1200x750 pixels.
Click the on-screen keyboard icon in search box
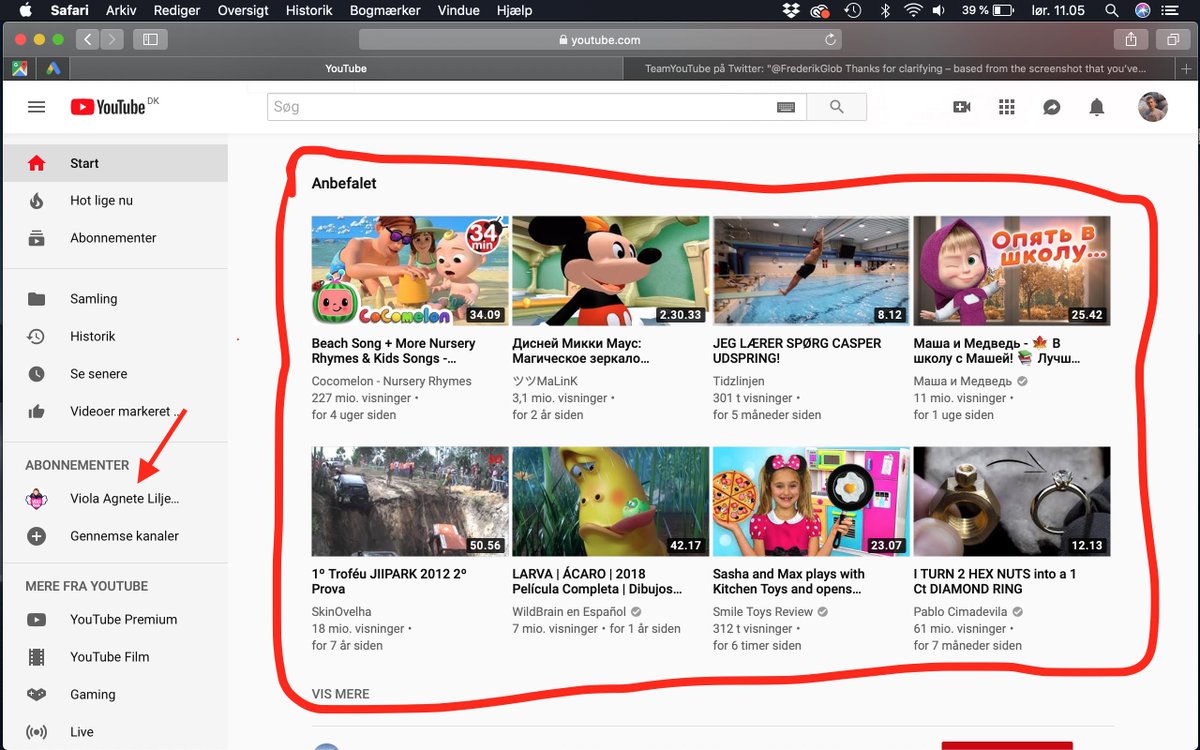pyautogui.click(x=786, y=107)
